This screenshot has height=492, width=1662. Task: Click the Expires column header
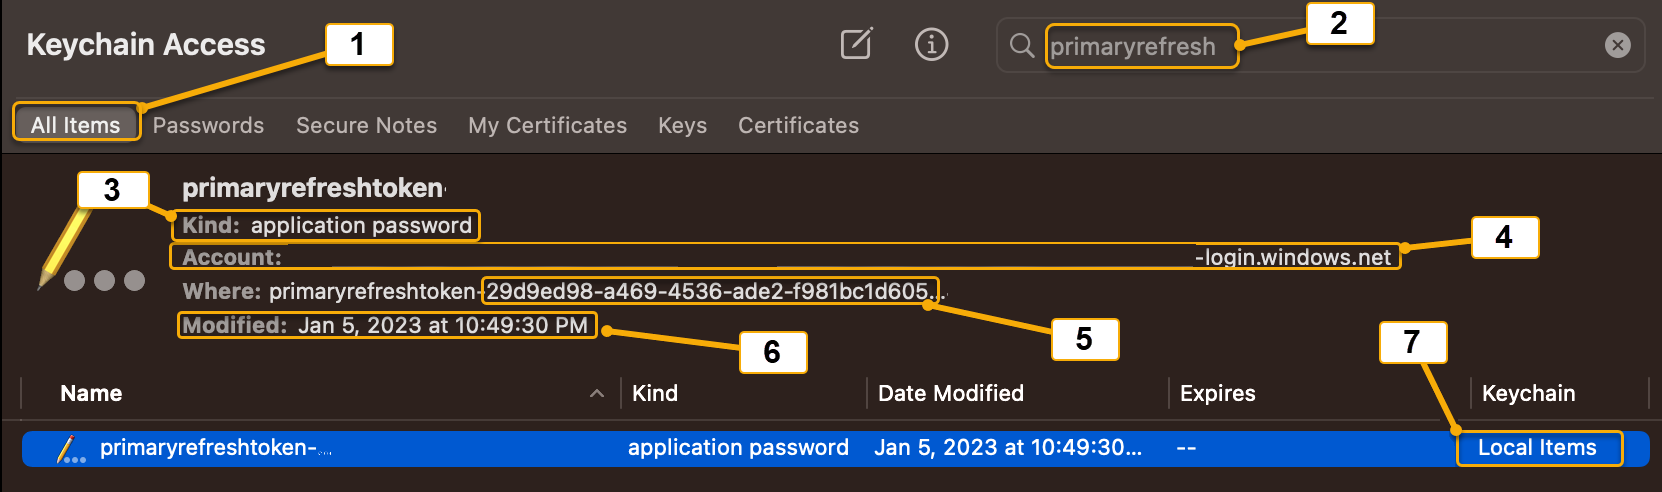point(1217,393)
